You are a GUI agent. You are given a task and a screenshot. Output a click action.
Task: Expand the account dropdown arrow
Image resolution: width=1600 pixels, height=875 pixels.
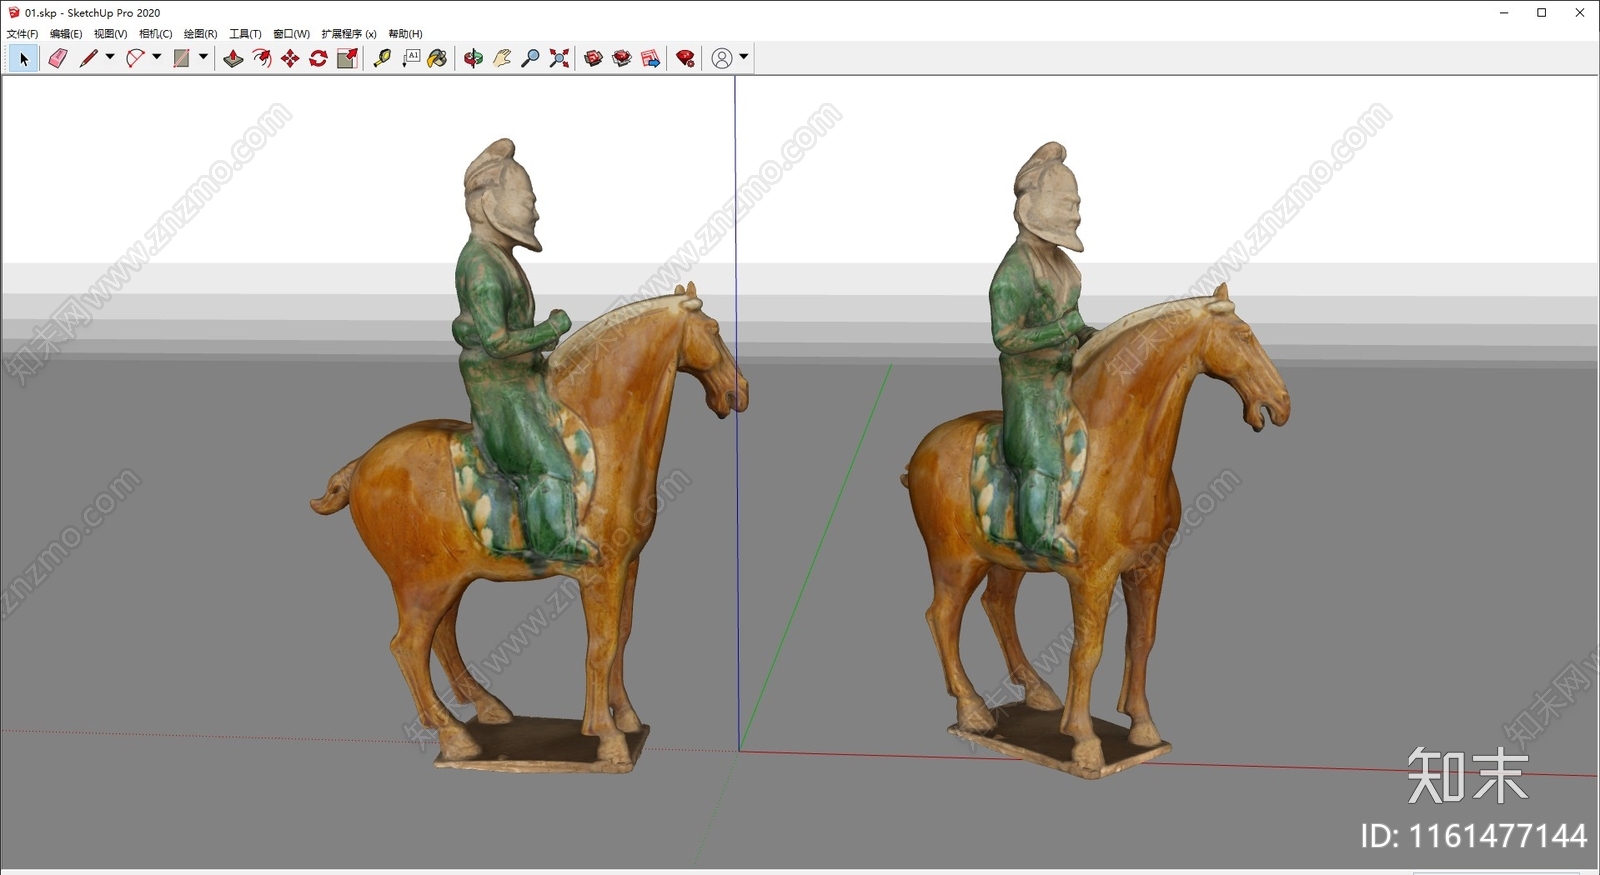coord(743,57)
